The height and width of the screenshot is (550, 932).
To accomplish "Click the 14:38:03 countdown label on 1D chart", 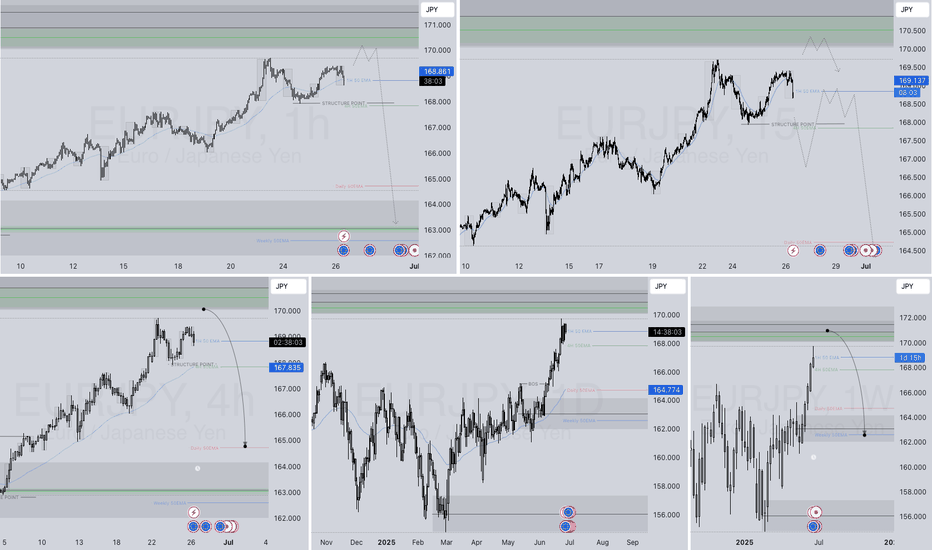I will (x=666, y=332).
